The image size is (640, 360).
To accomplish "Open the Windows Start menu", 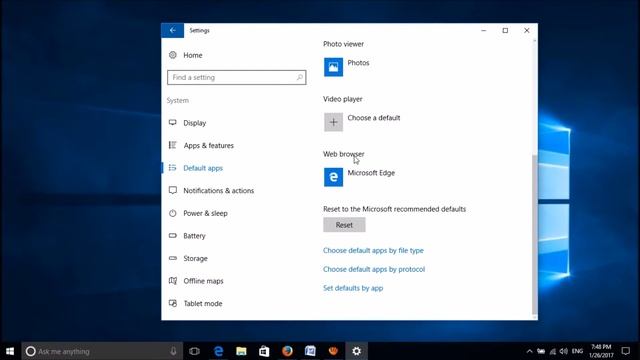I will click(10, 351).
